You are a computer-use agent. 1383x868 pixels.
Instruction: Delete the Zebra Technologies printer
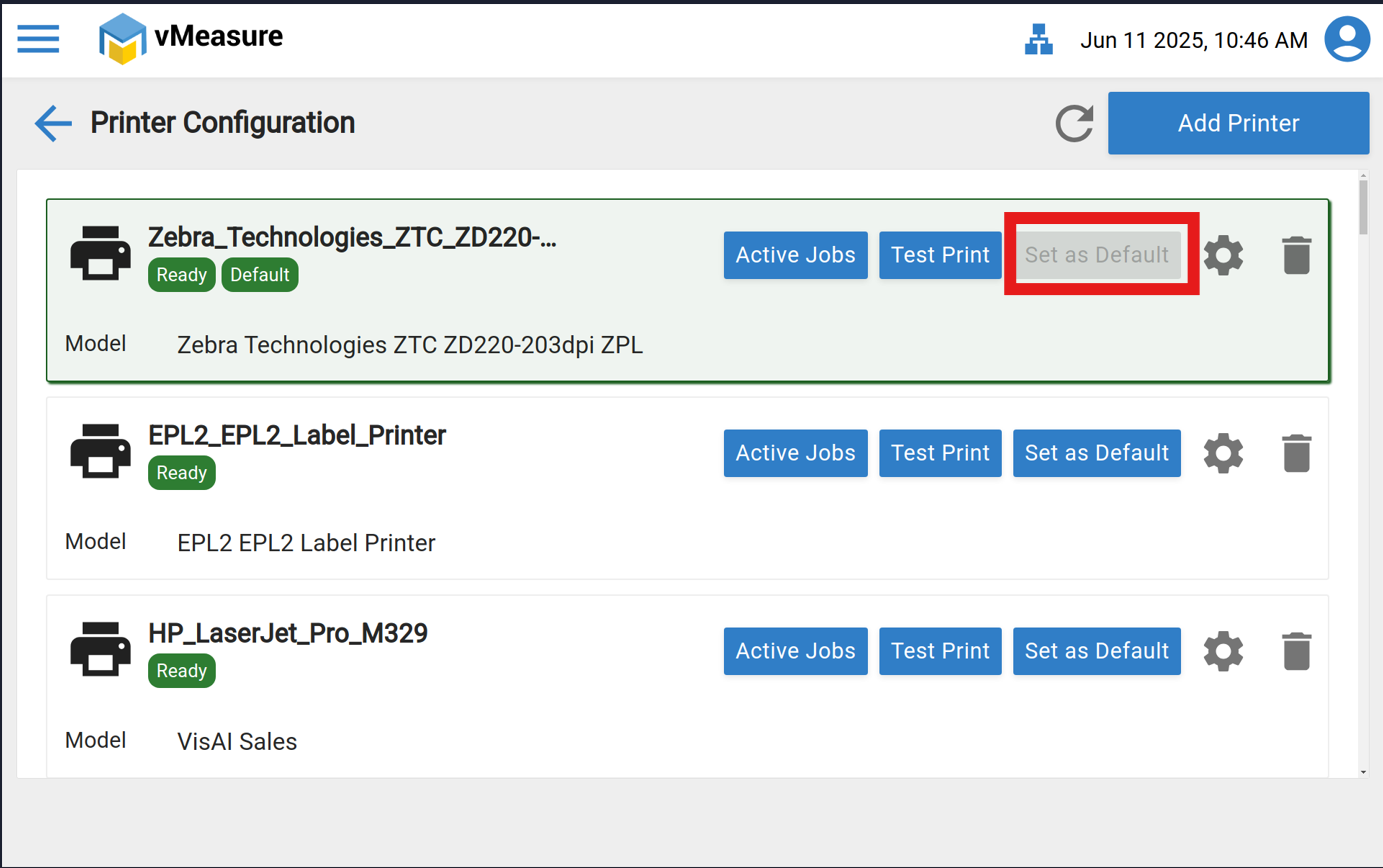click(1296, 256)
